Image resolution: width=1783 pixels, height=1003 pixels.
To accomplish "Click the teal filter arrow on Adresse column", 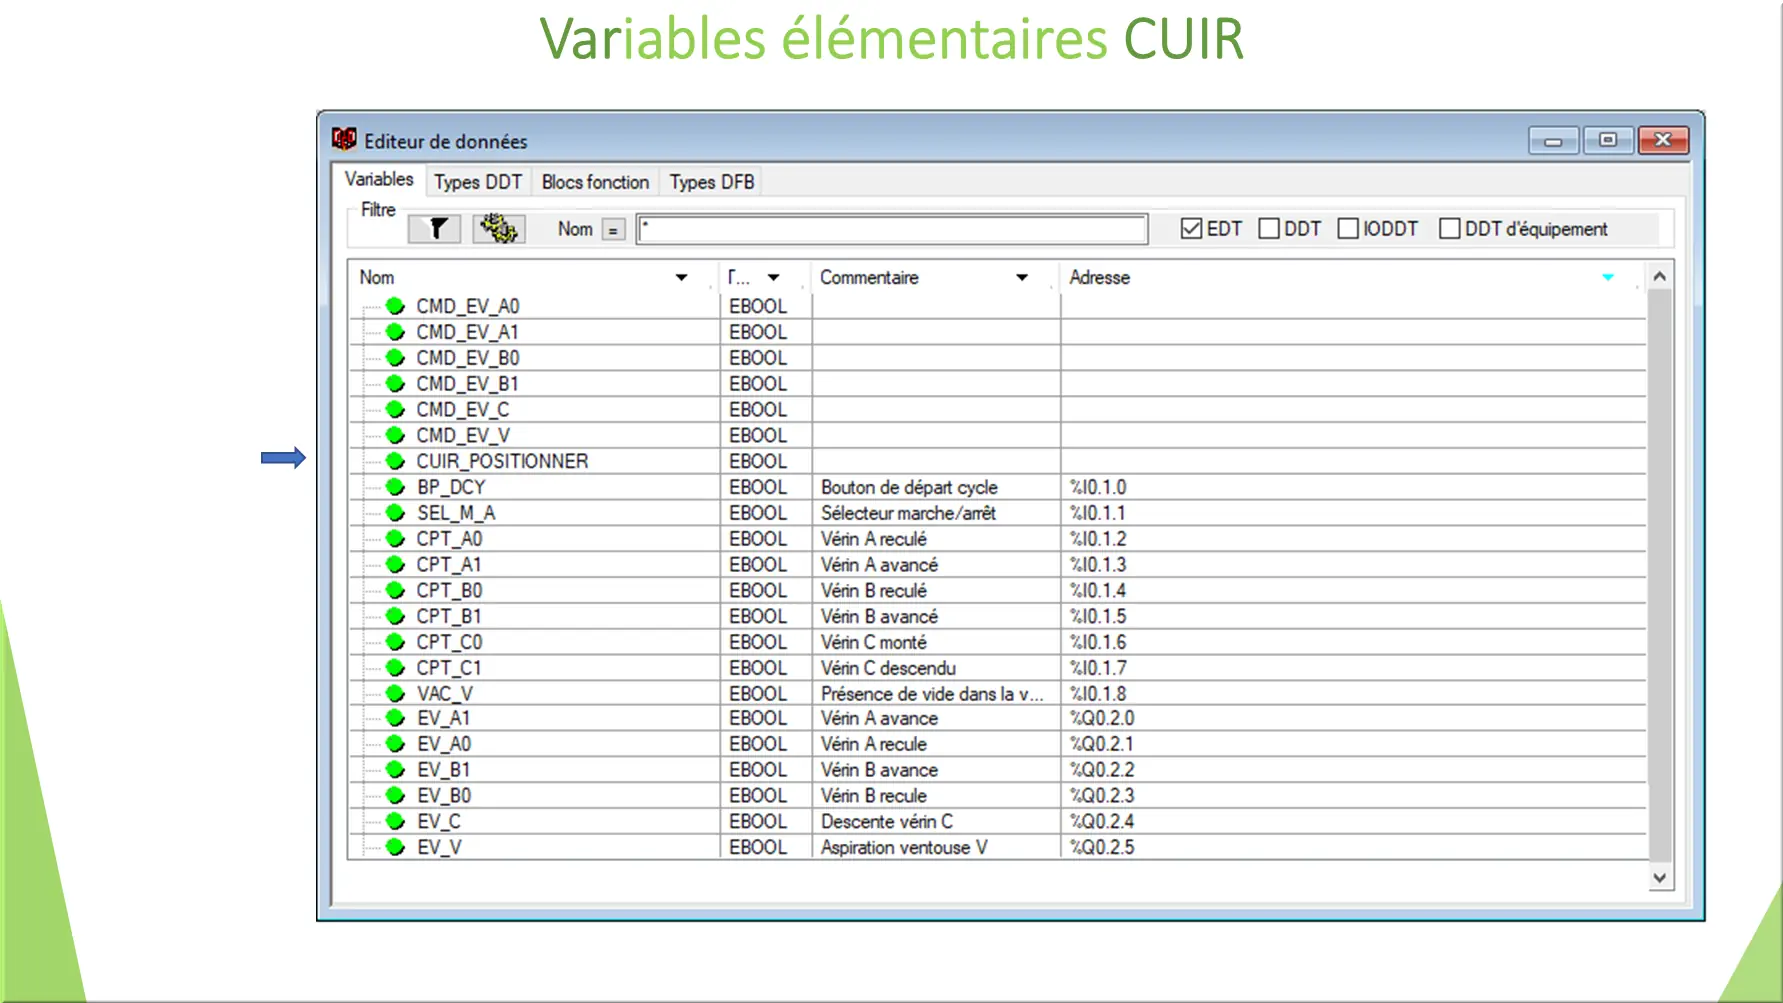I will (x=1608, y=277).
